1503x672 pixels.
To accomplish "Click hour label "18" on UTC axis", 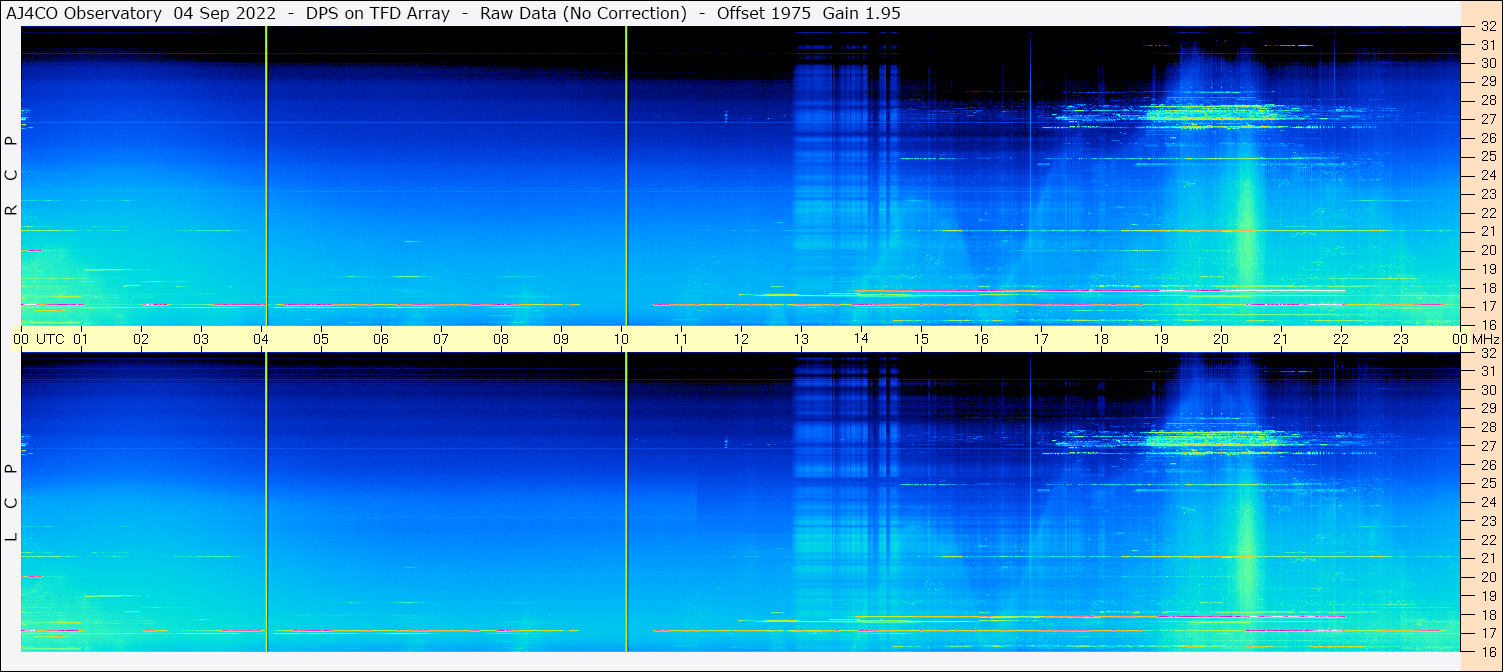I will pyautogui.click(x=1101, y=339).
